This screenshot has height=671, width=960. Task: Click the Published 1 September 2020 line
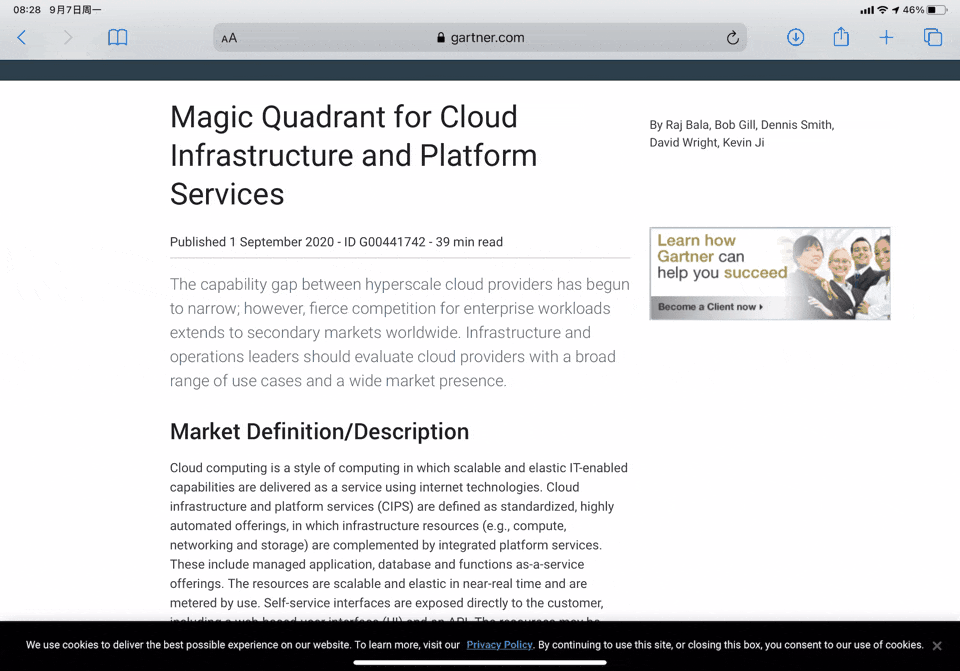coord(336,242)
